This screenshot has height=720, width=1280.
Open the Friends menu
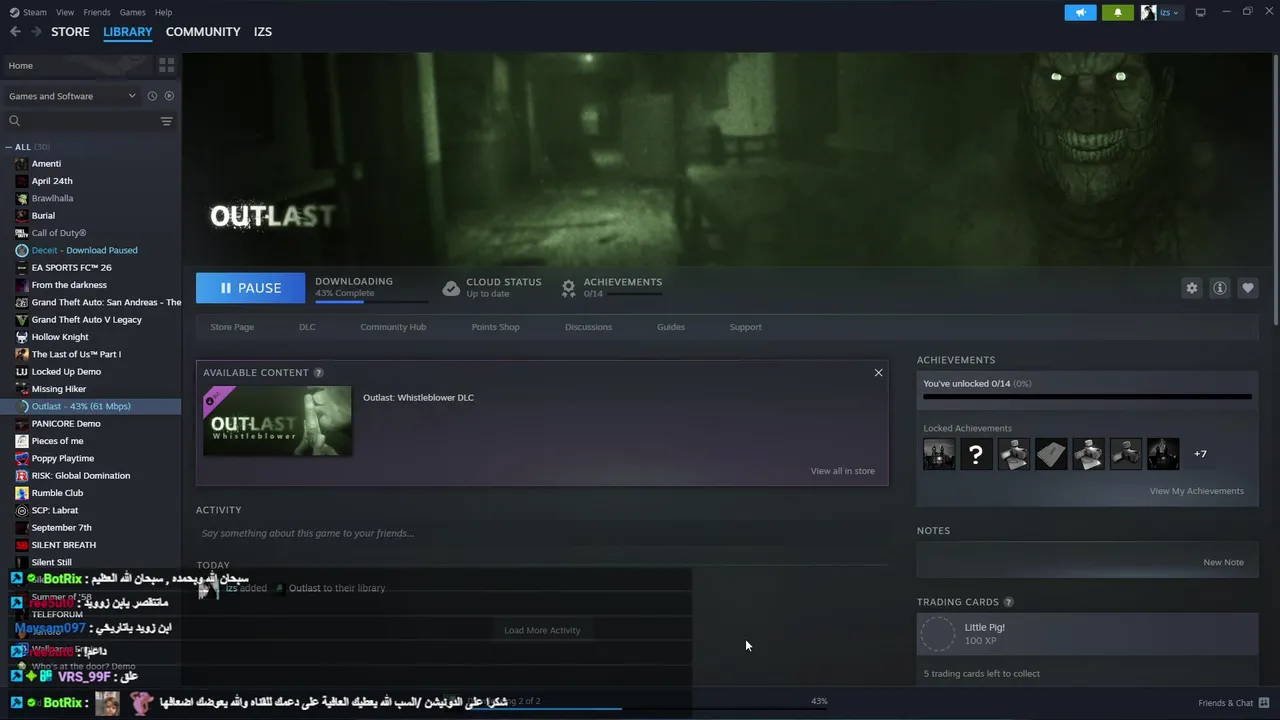97,12
